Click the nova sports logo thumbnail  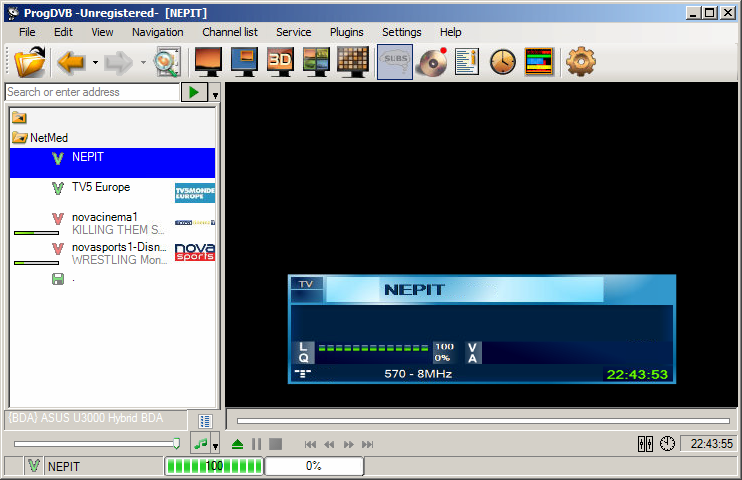point(194,252)
